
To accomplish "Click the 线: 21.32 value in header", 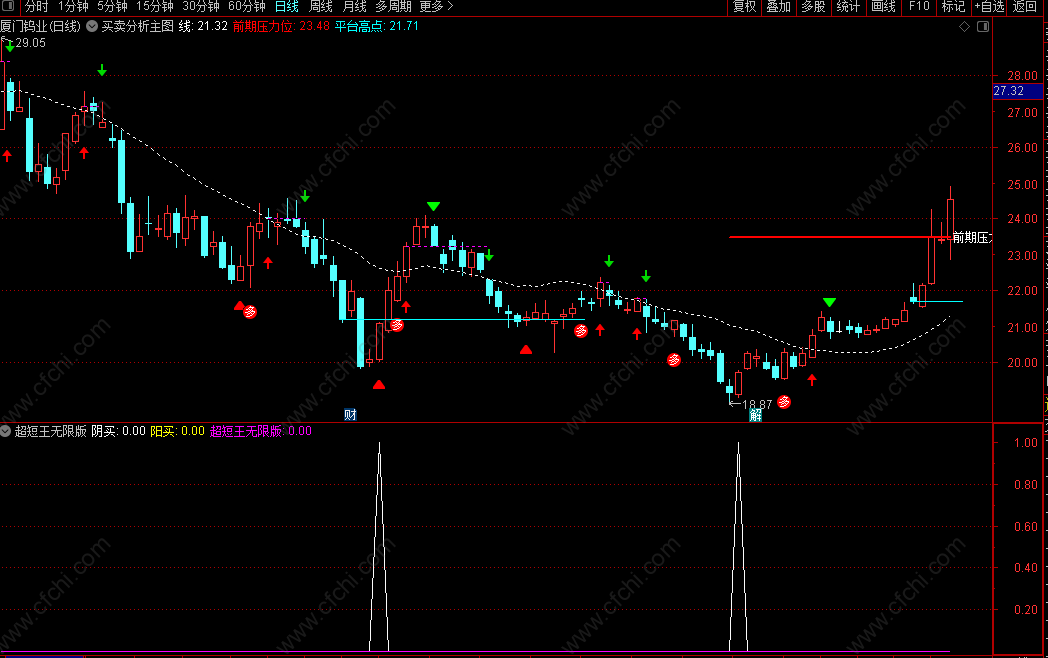I will 203,26.
